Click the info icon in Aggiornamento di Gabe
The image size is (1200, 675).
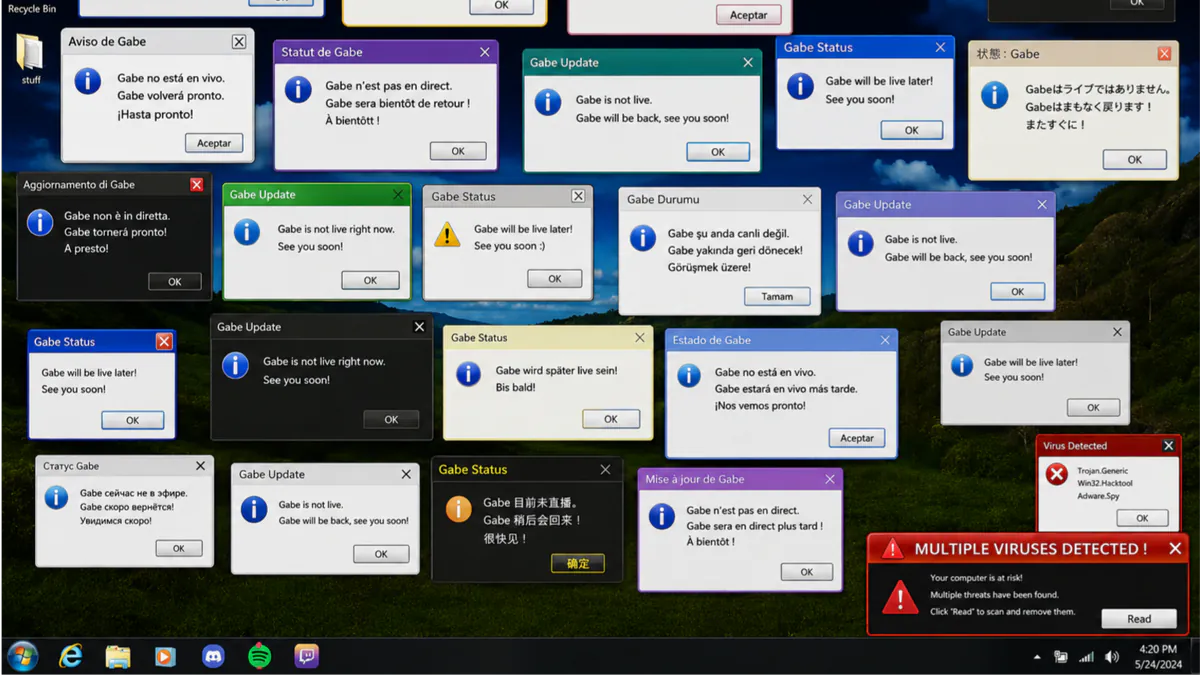click(x=40, y=222)
